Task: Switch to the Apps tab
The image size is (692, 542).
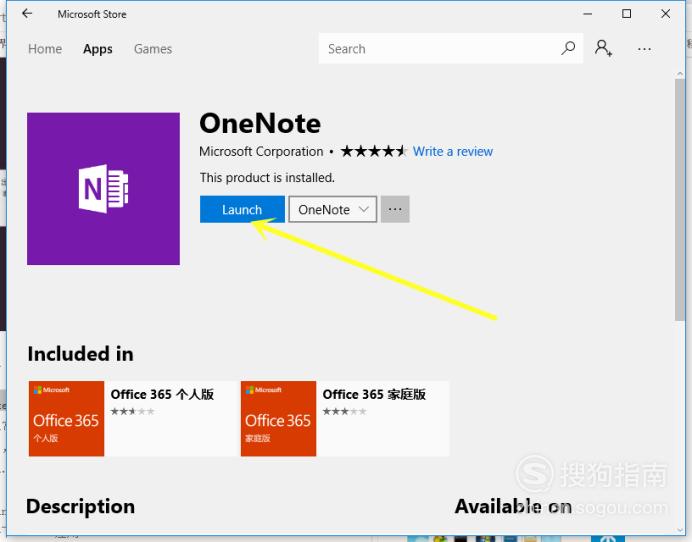Action: click(x=98, y=49)
